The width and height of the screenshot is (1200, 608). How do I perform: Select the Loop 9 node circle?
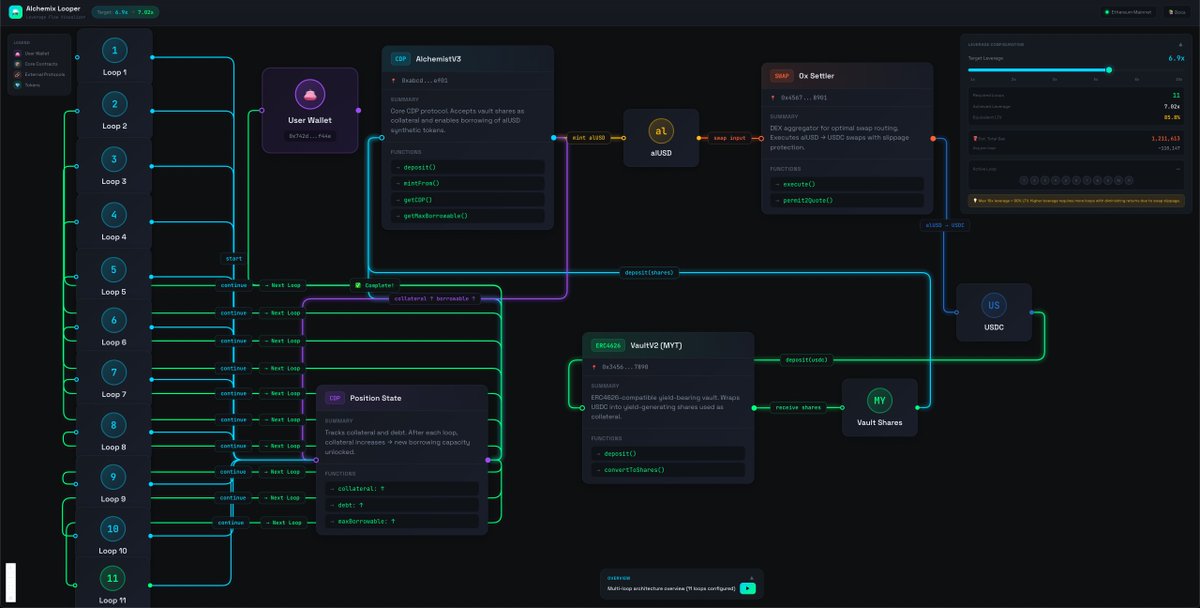(114, 478)
